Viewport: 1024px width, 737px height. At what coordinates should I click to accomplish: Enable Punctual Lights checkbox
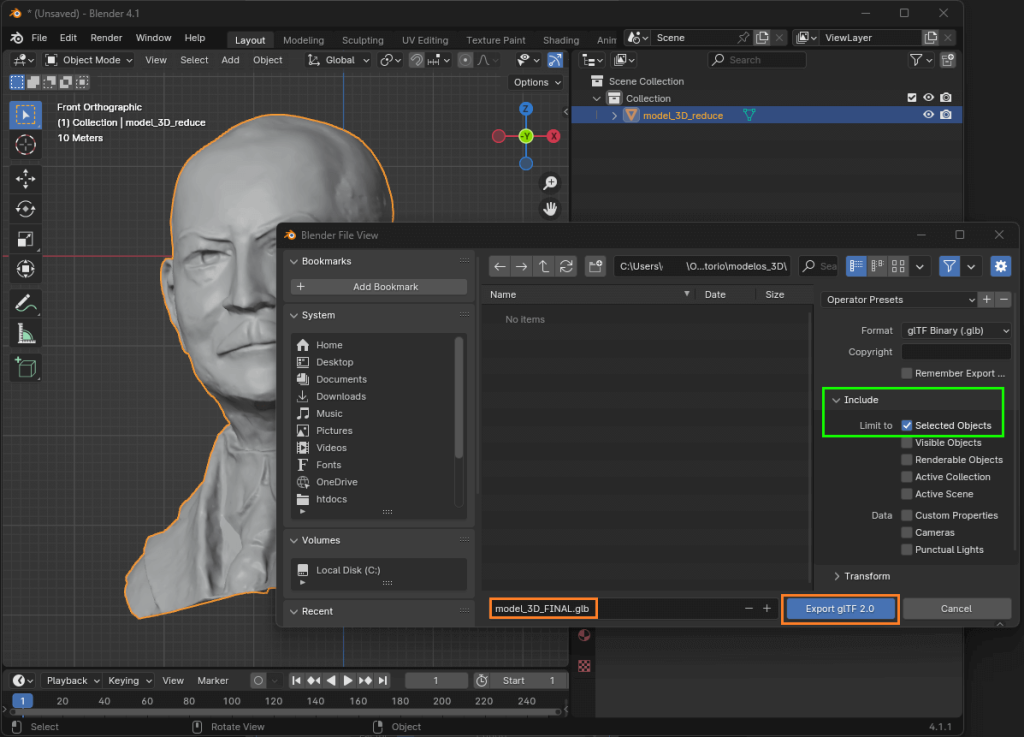pyautogui.click(x=906, y=550)
